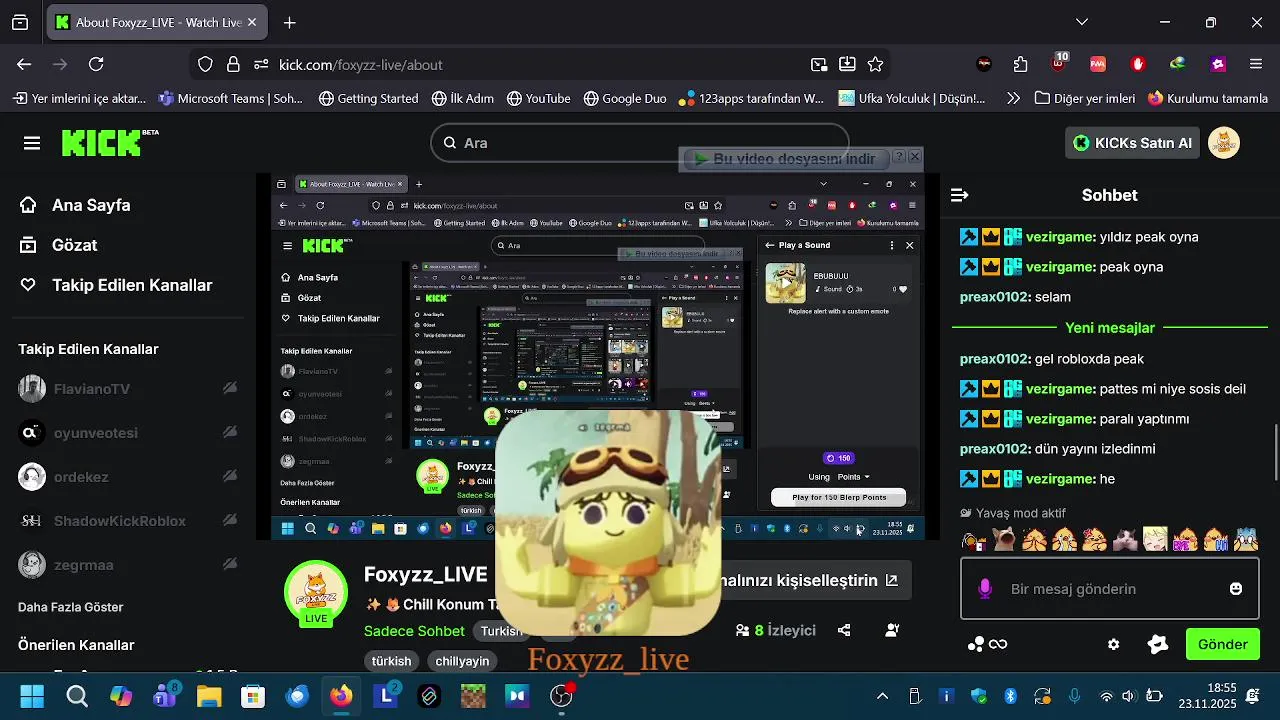This screenshot has height=720, width=1280.
Task: Select the About Foxyzz_LIVE browser tab
Action: point(158,22)
